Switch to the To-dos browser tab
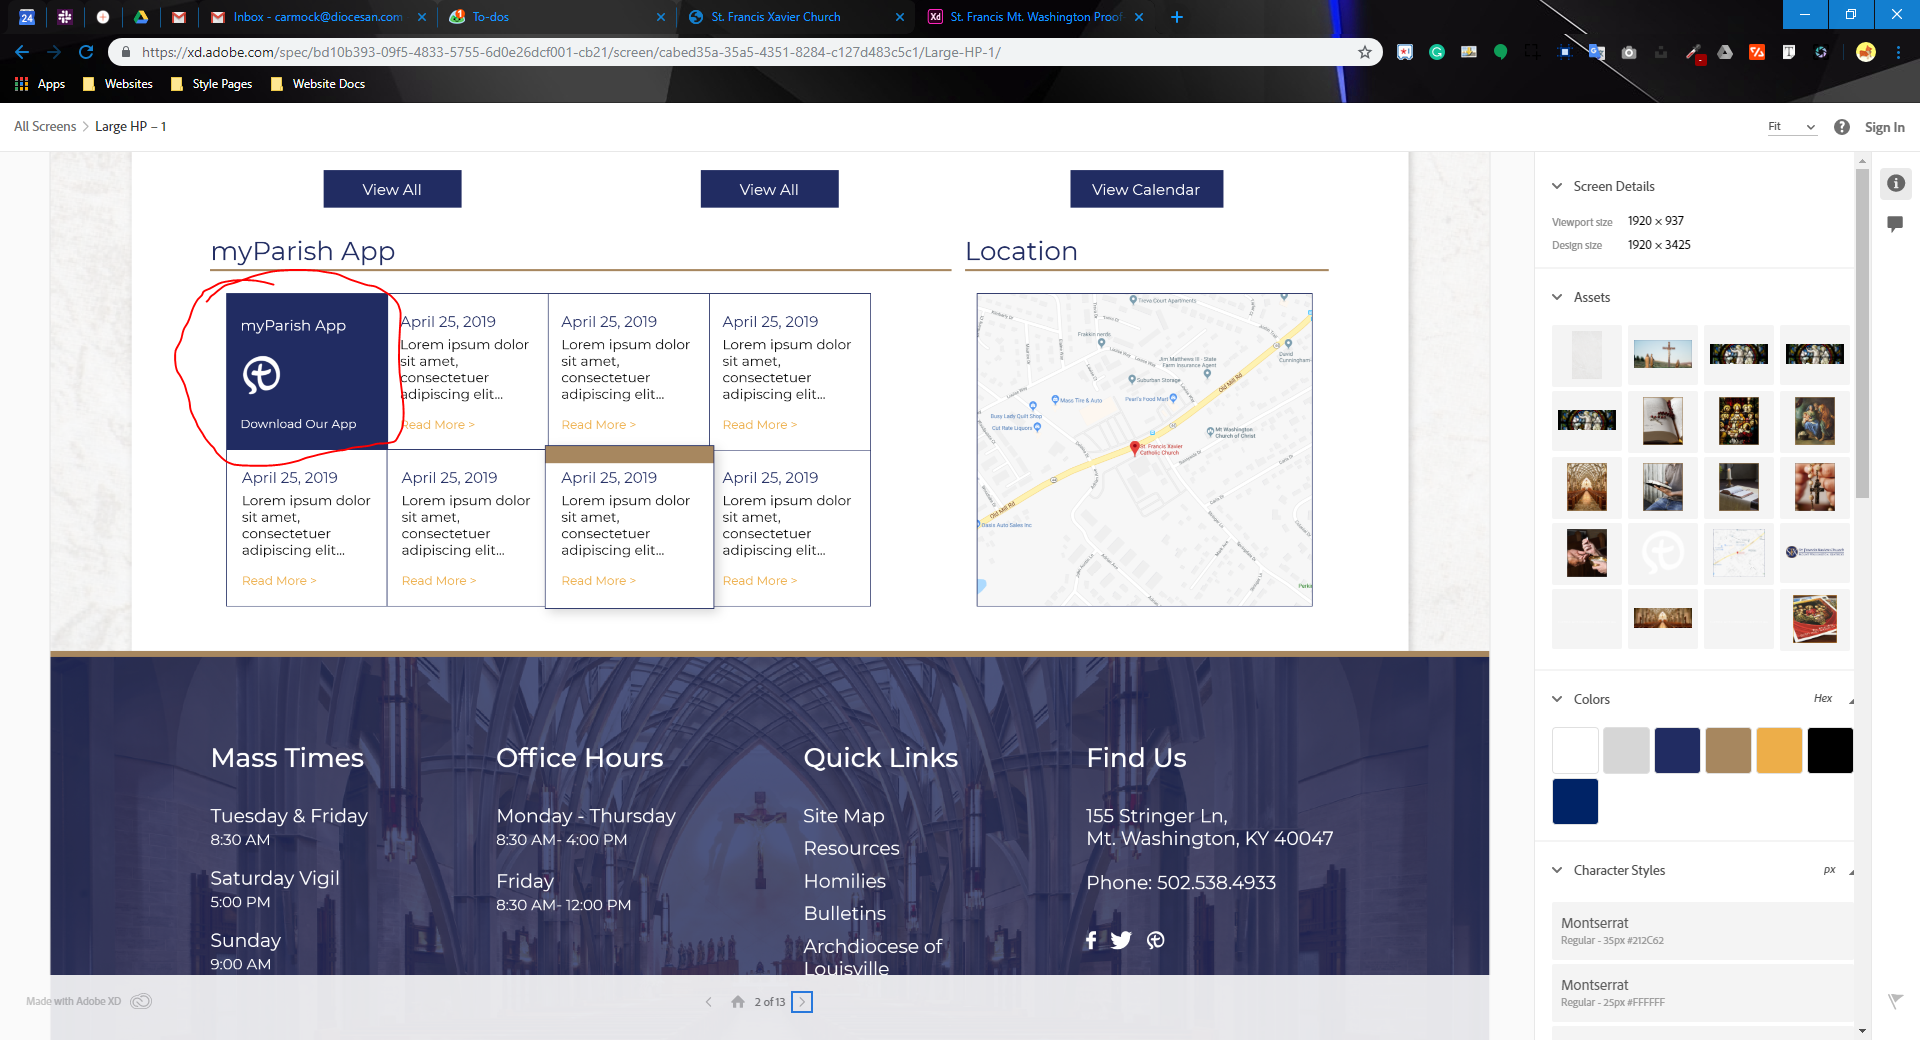This screenshot has height=1040, width=1920. (x=490, y=17)
